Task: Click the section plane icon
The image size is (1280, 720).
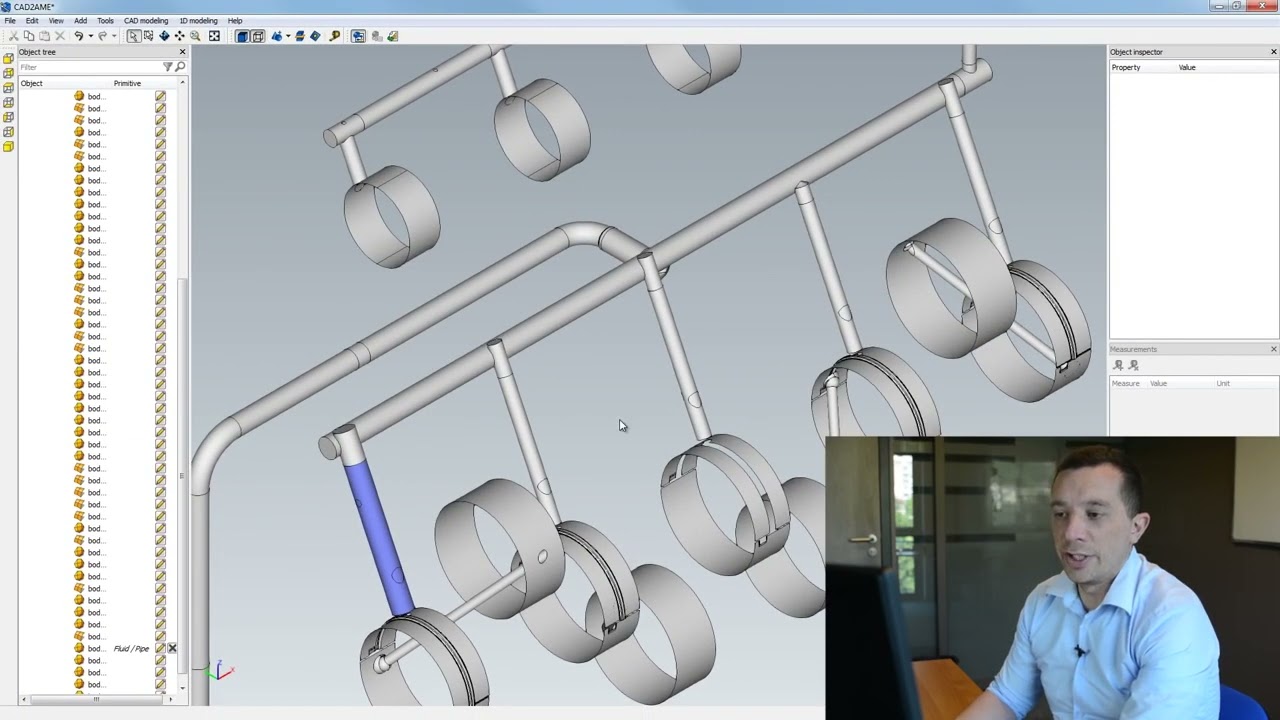Action: point(299,36)
